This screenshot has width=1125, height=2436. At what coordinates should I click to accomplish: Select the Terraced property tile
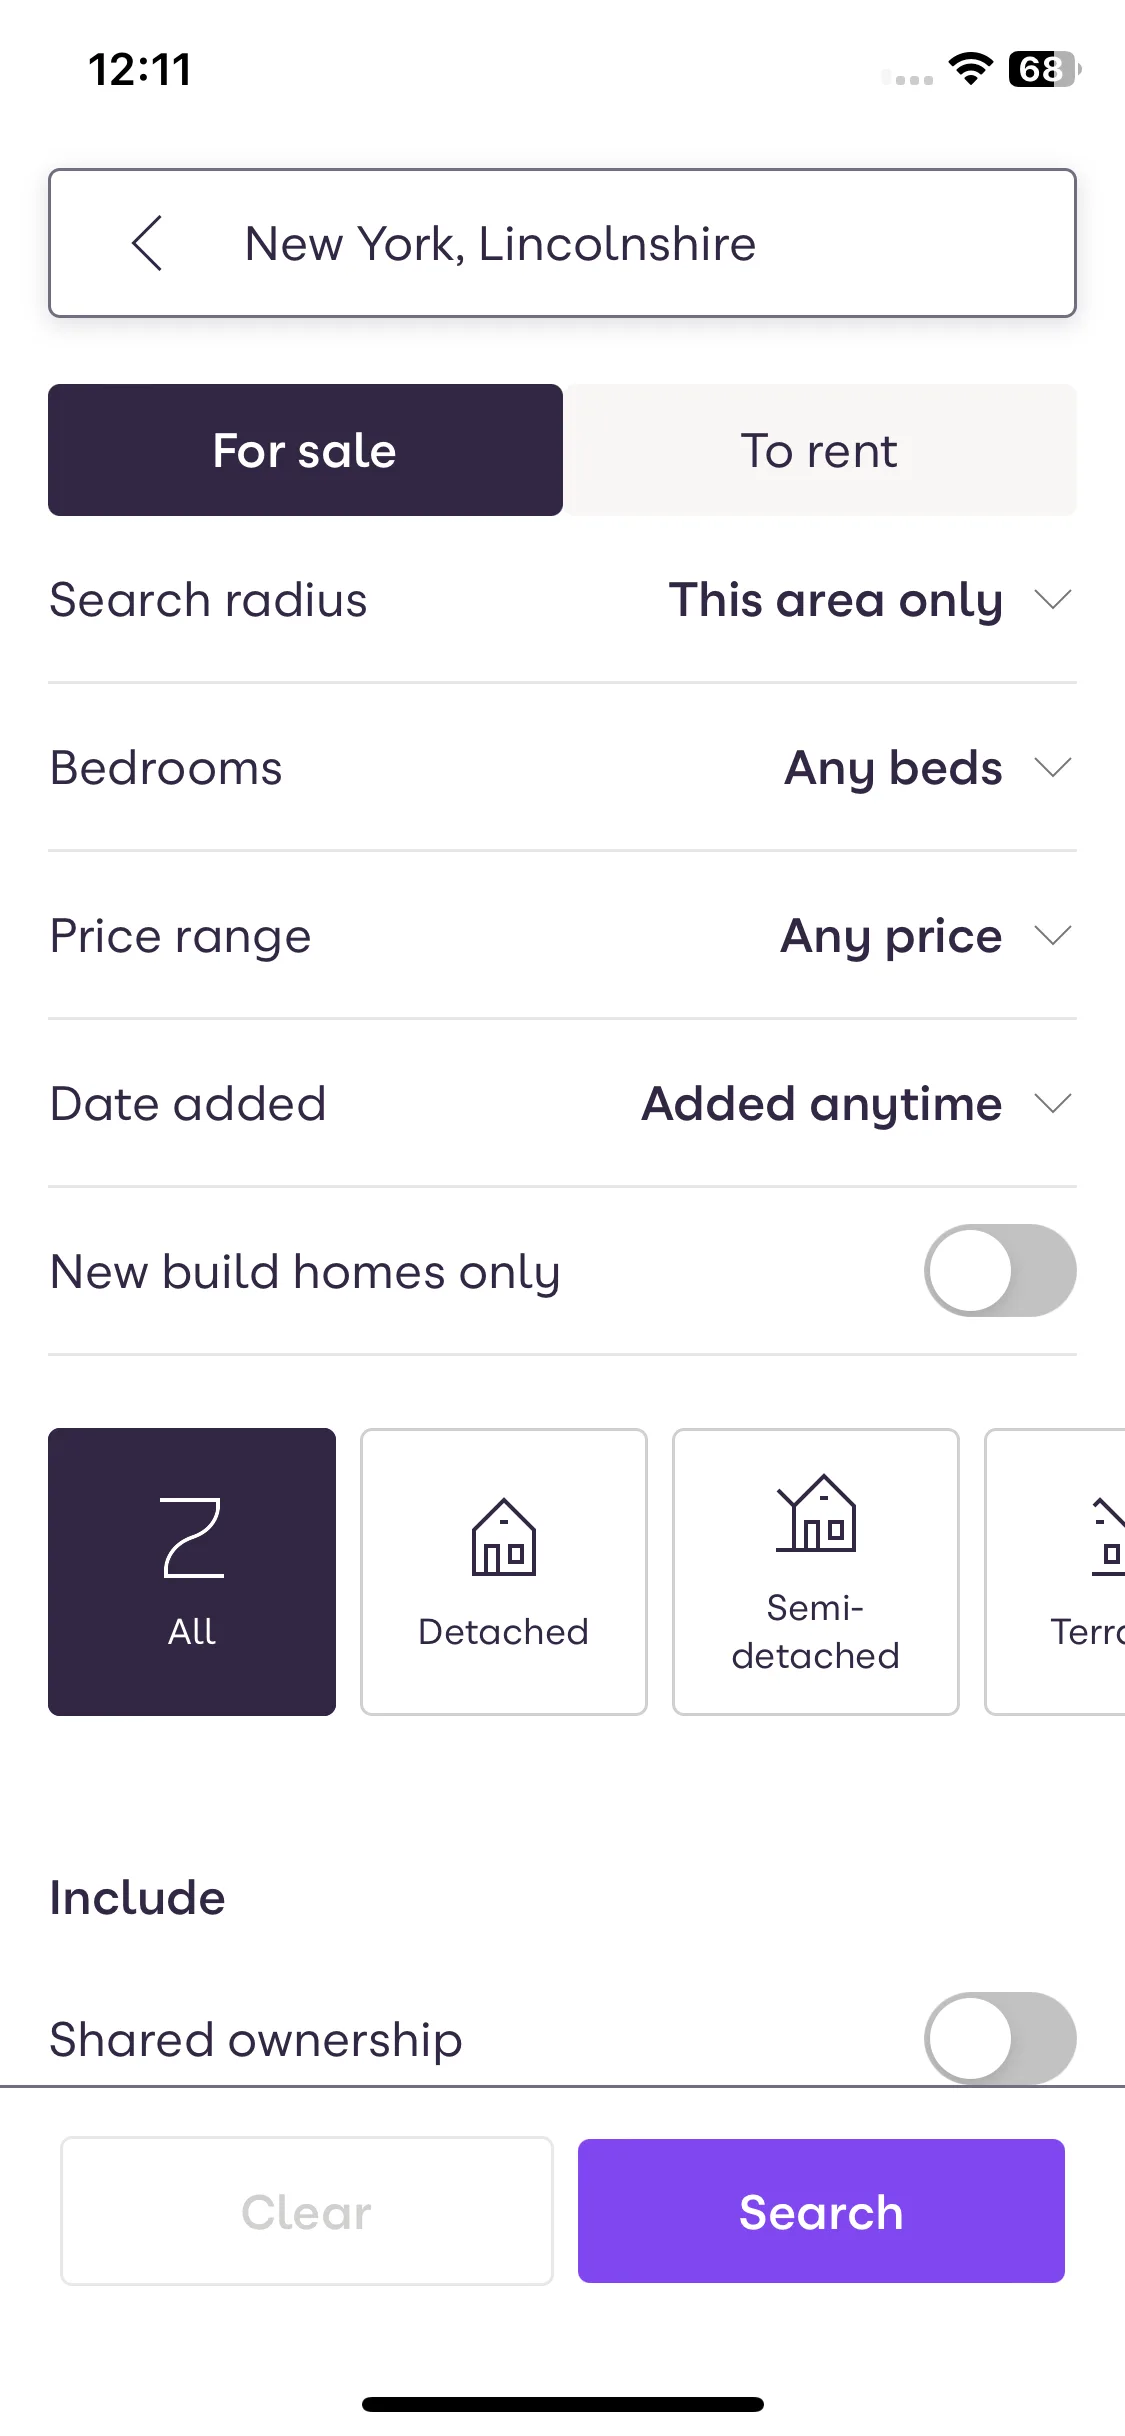click(1055, 1571)
